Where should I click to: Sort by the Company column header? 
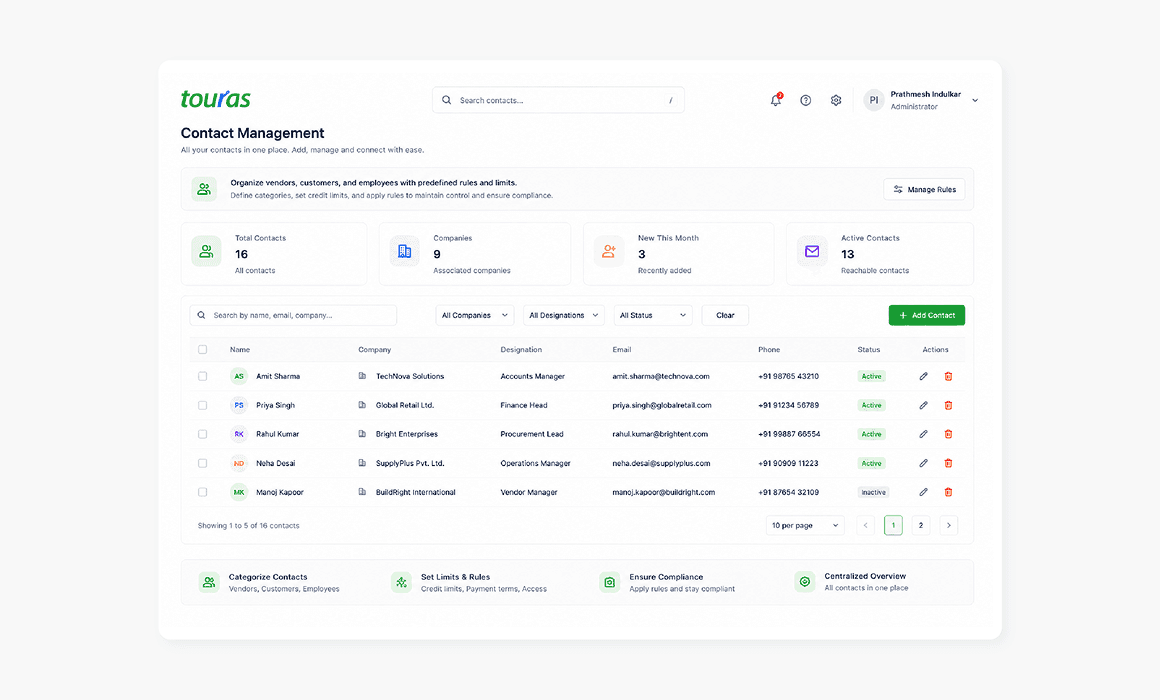374,349
